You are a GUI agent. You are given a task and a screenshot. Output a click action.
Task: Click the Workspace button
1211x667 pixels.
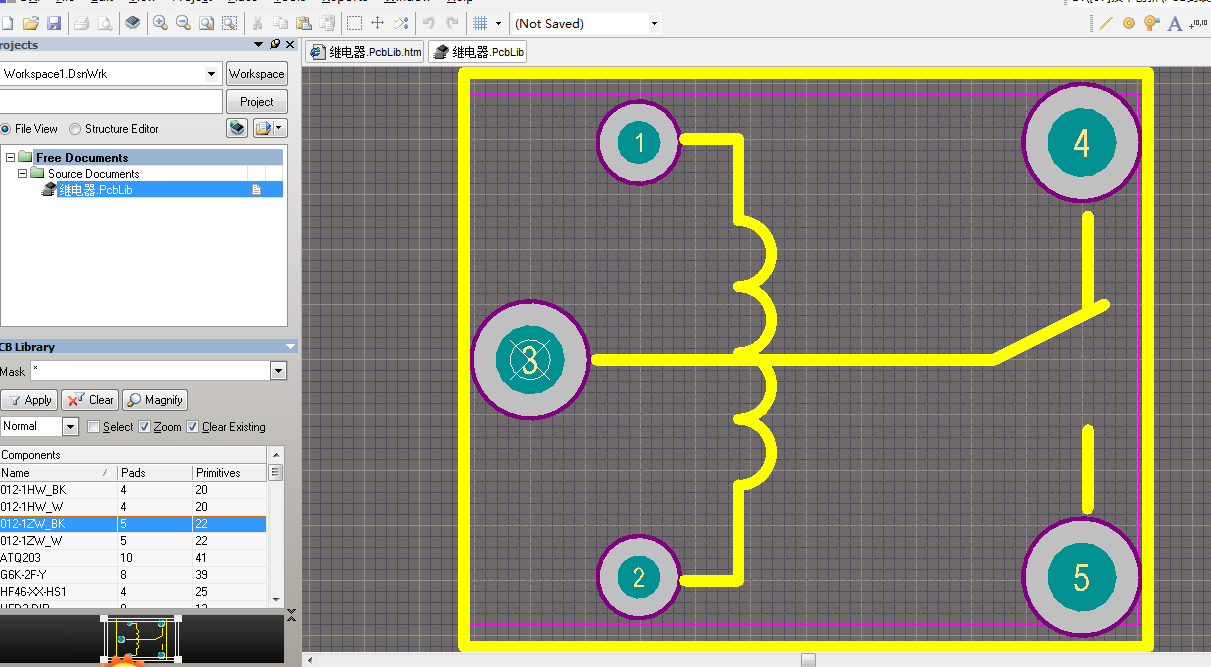(256, 74)
